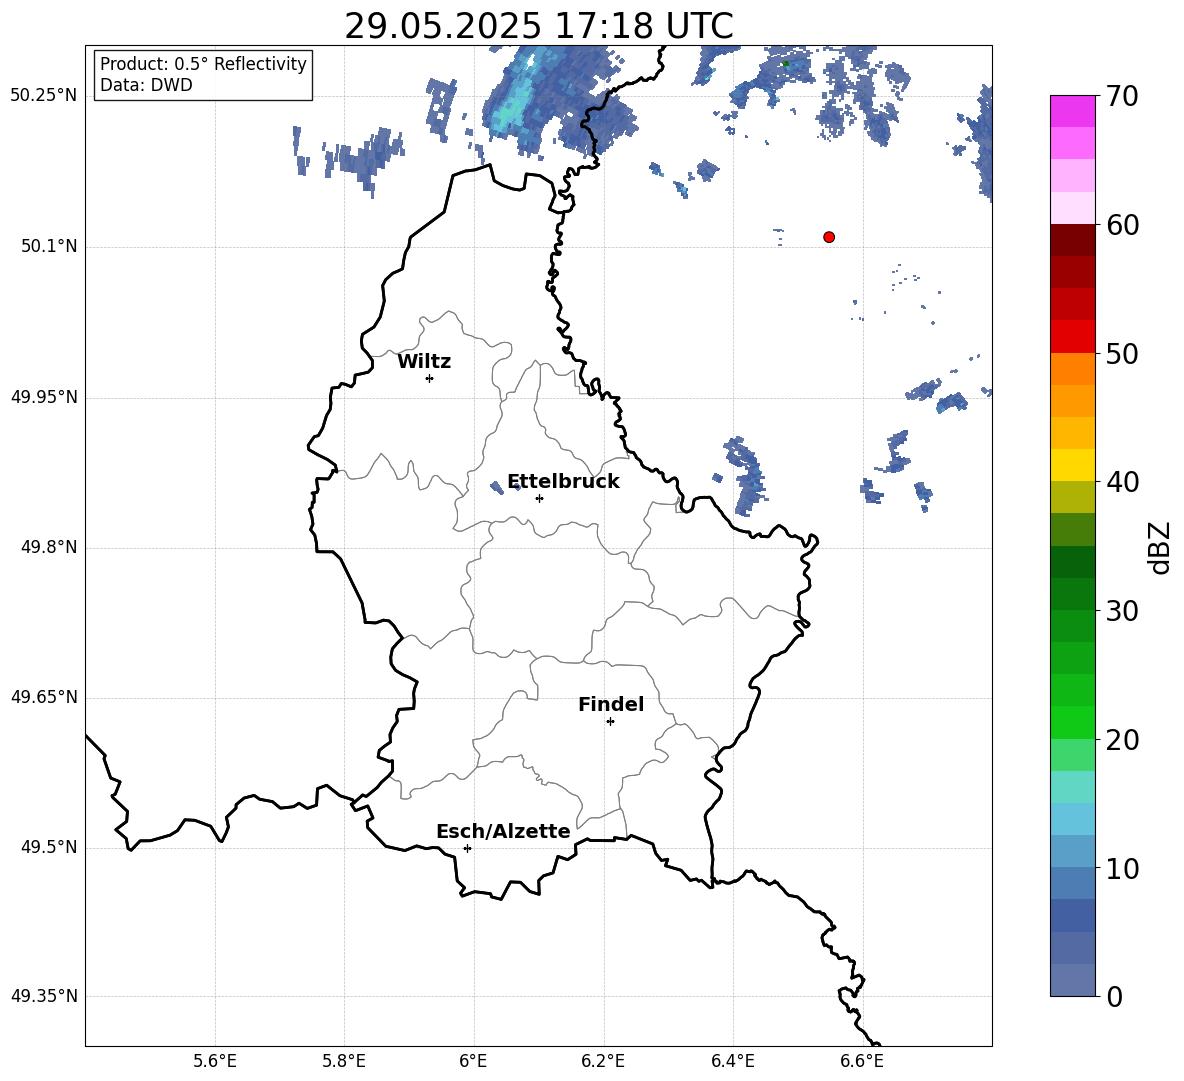Click the Wiltz city label

point(424,362)
